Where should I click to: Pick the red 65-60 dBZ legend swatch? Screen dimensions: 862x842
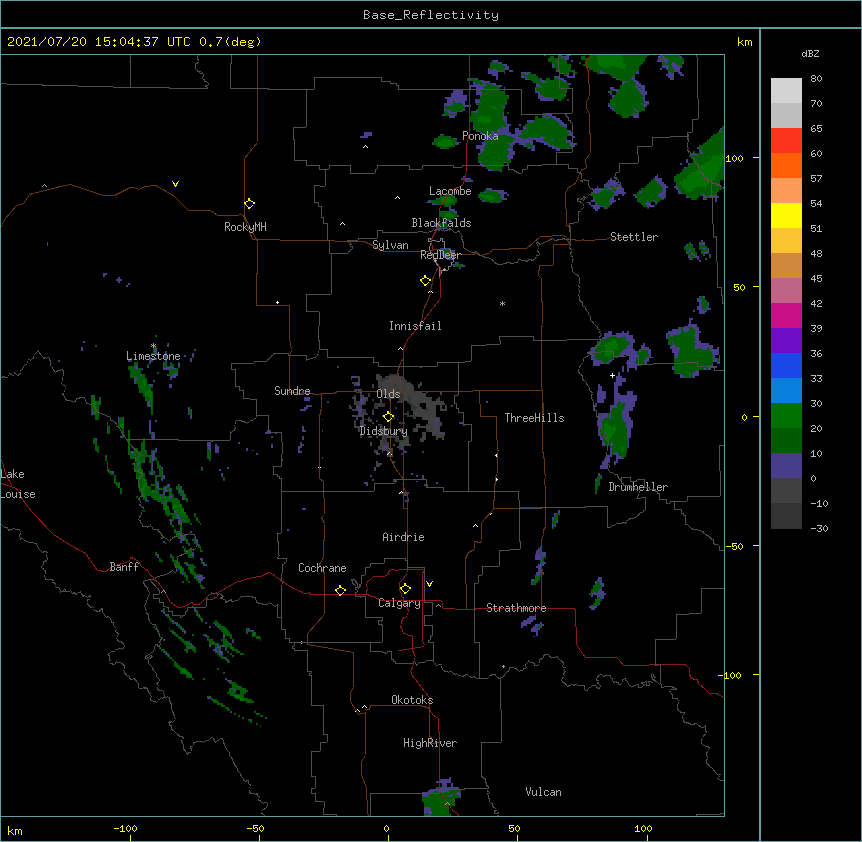pos(786,140)
